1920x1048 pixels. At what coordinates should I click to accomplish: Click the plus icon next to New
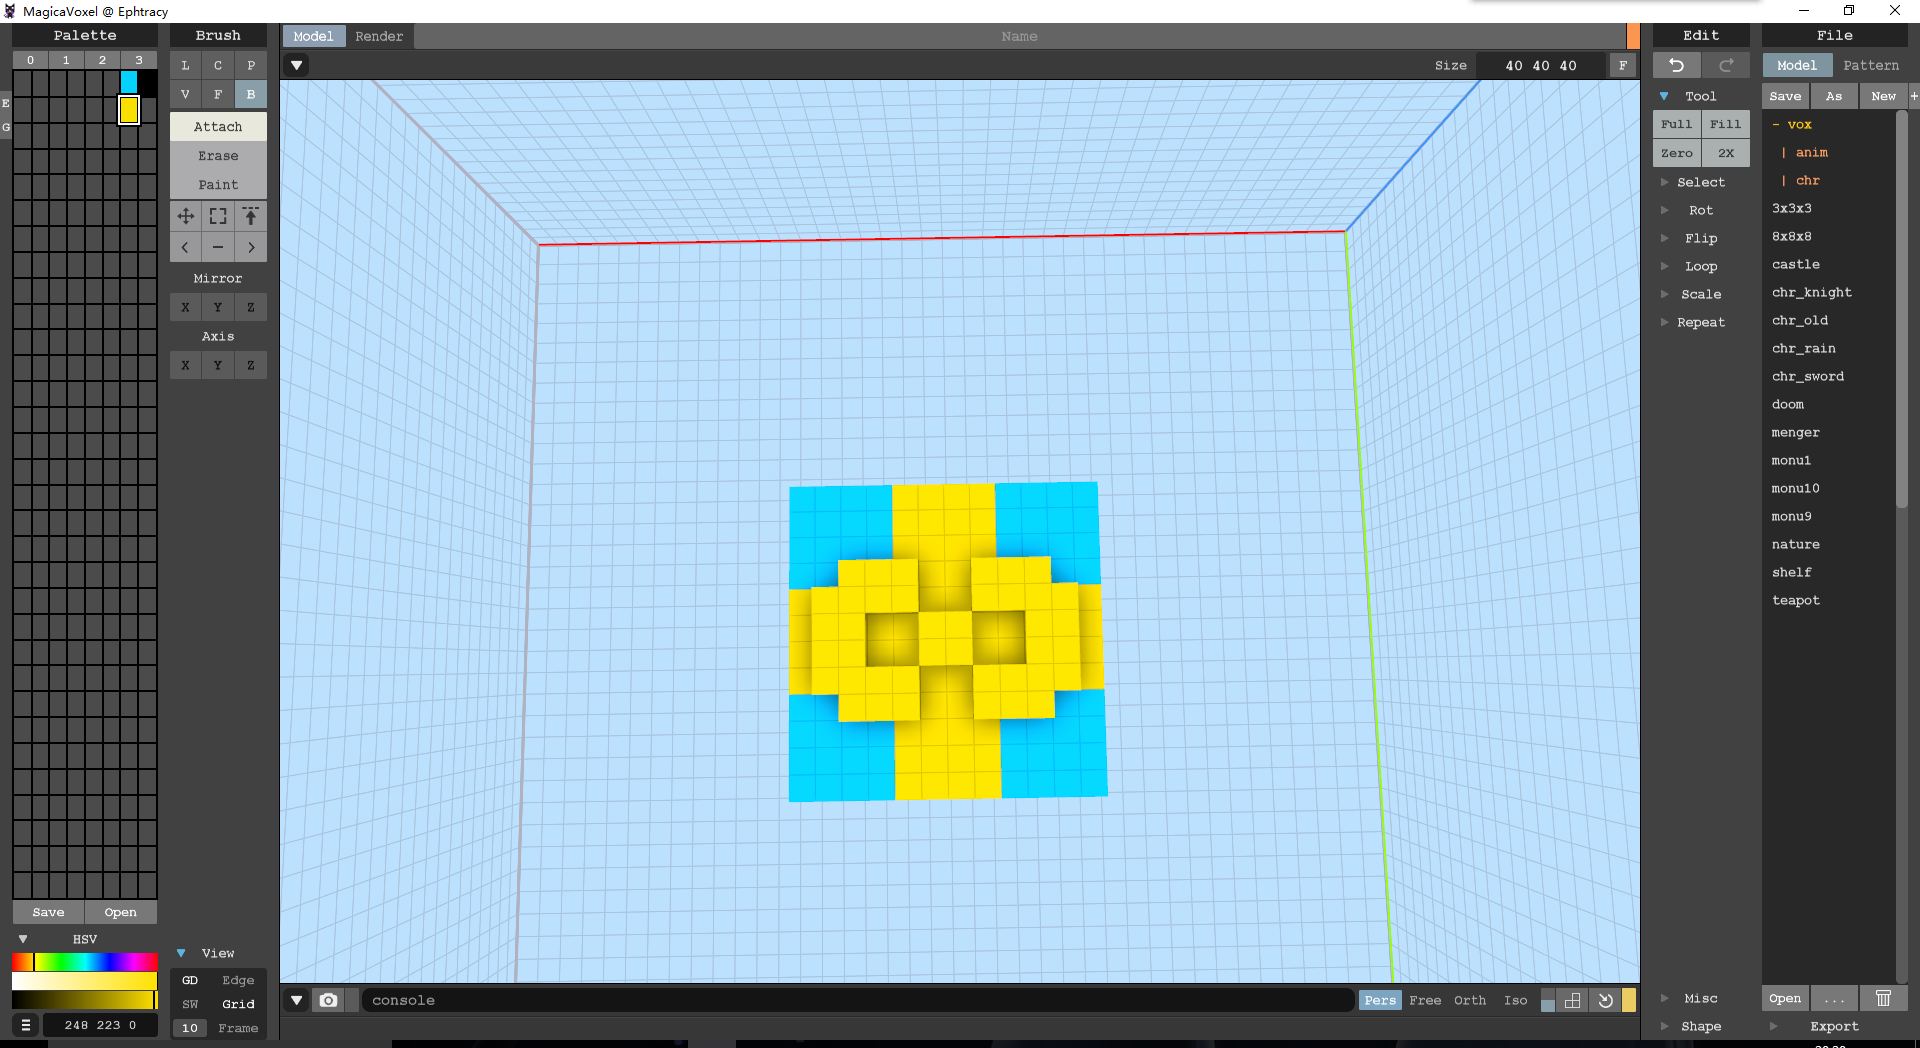click(x=1914, y=96)
